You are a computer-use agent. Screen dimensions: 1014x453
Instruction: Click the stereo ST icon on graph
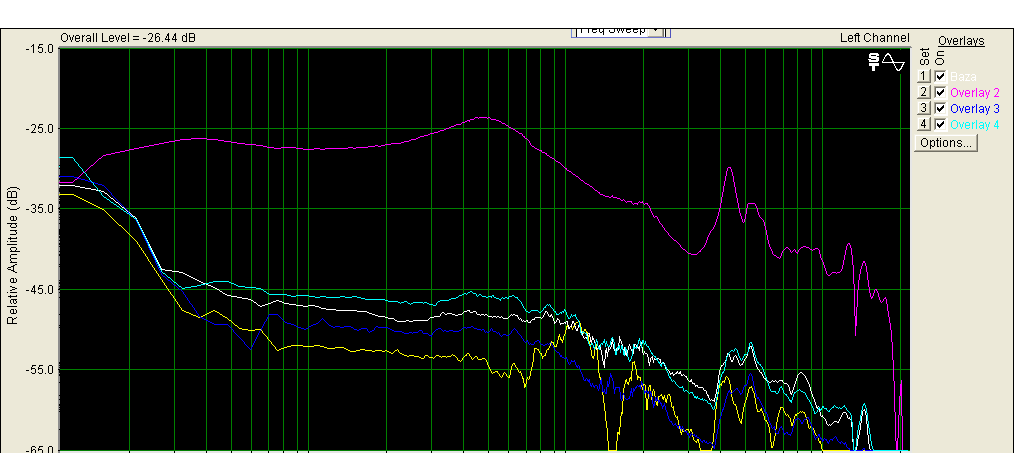[x=874, y=61]
